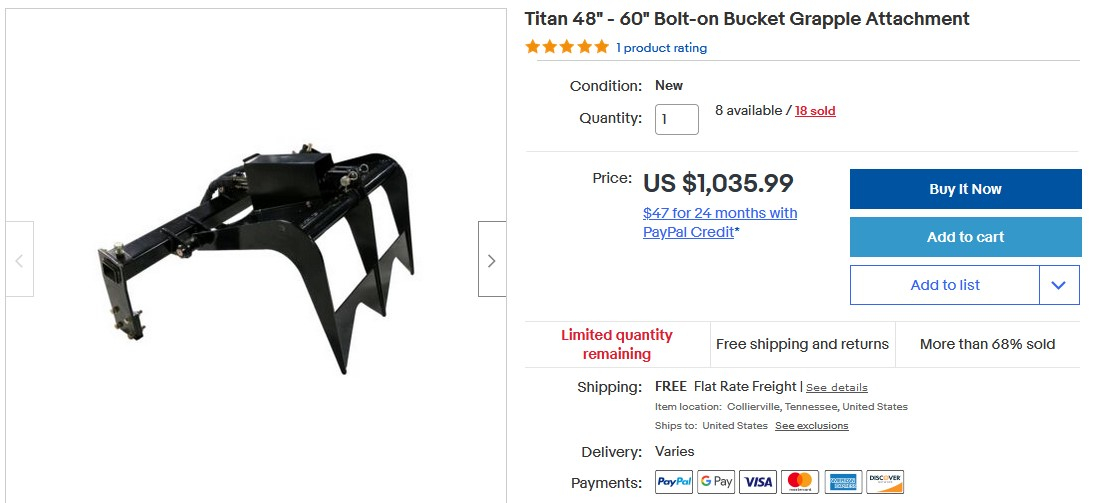Open See exclusions shipping link

[x=811, y=426]
